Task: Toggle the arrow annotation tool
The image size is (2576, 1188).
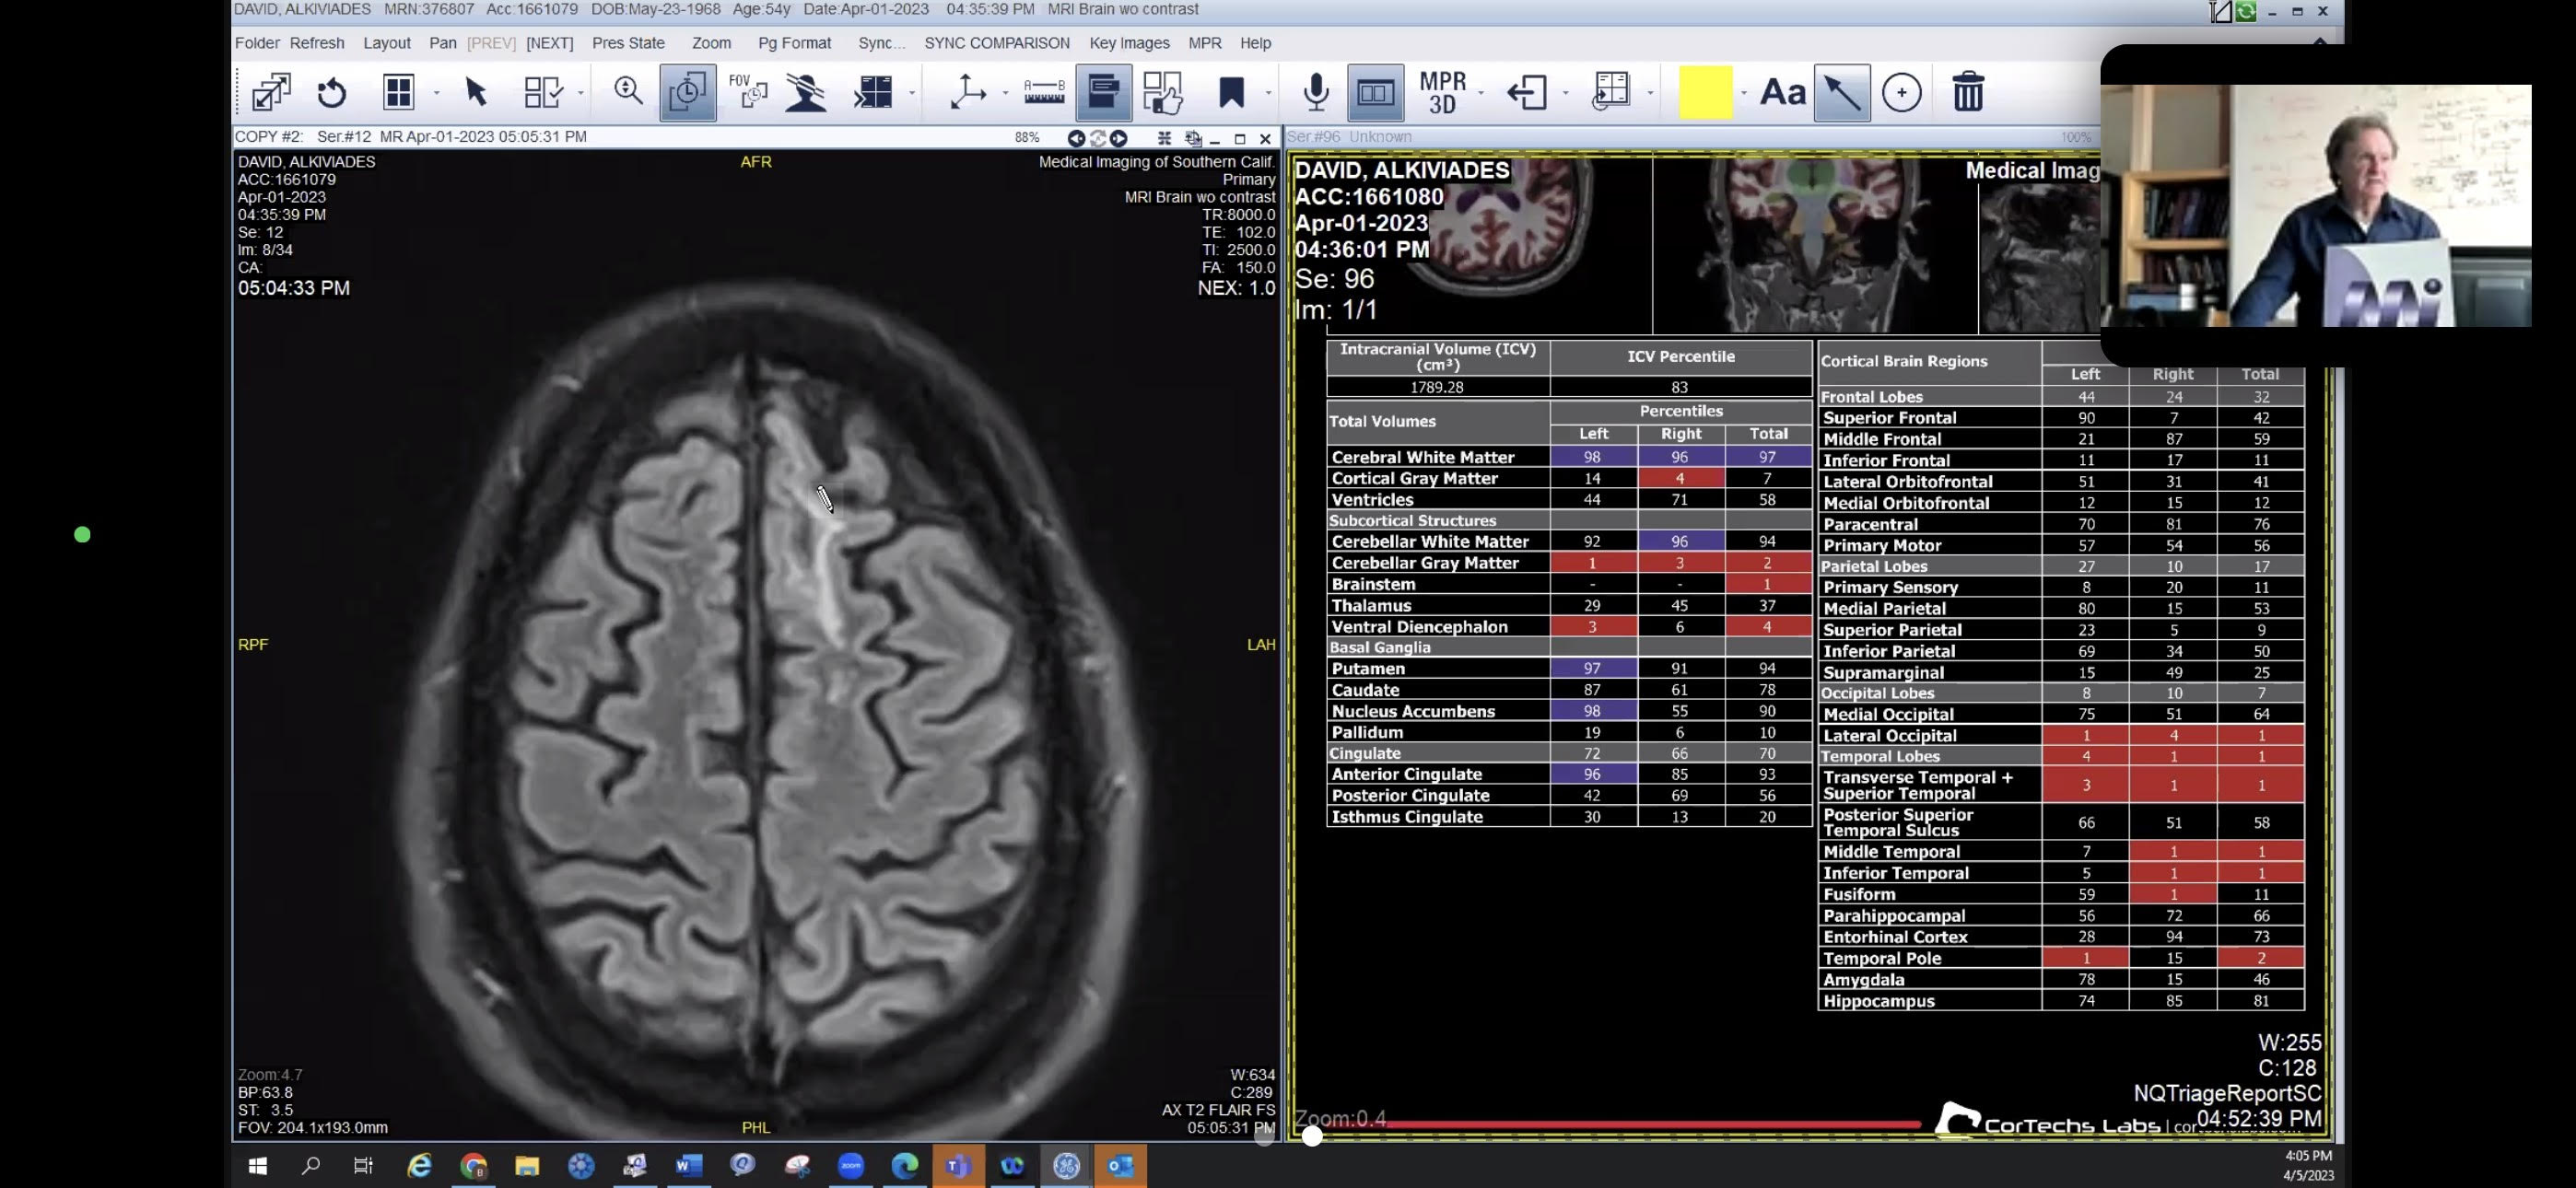Action: coord(1842,93)
